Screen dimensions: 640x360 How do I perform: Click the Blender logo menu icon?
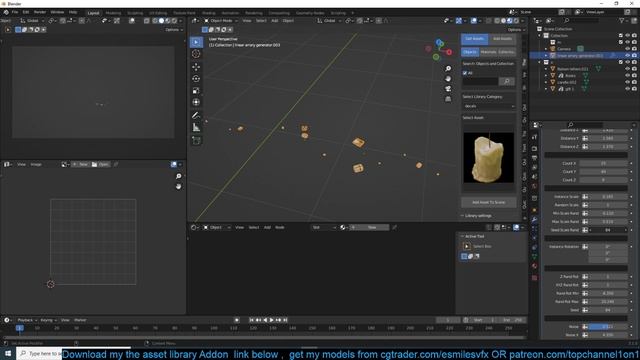6,12
